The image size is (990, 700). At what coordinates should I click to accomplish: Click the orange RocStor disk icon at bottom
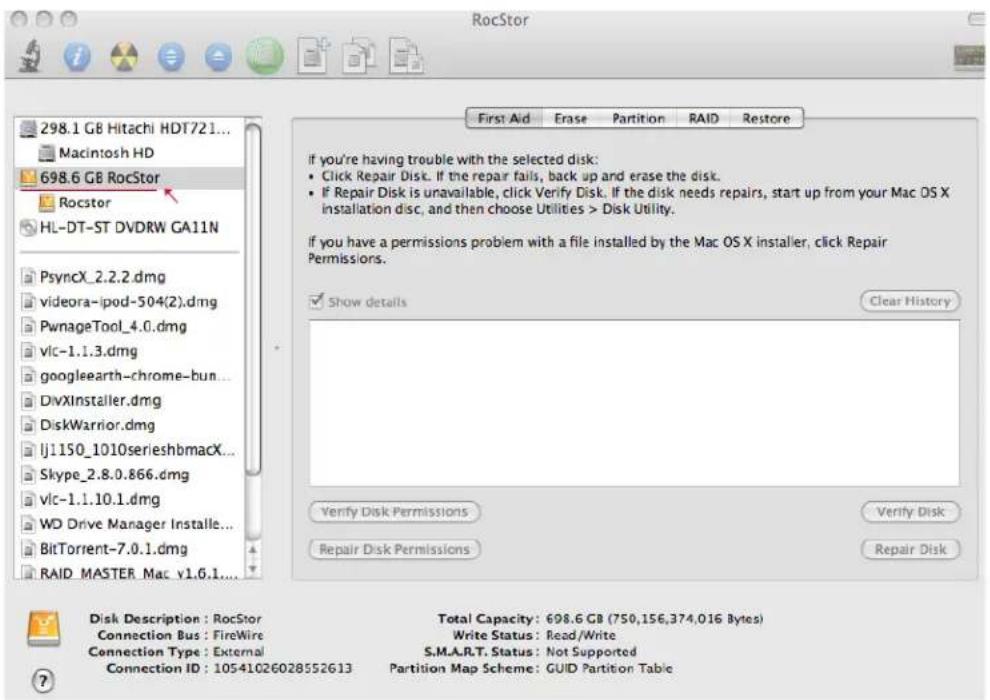44,629
